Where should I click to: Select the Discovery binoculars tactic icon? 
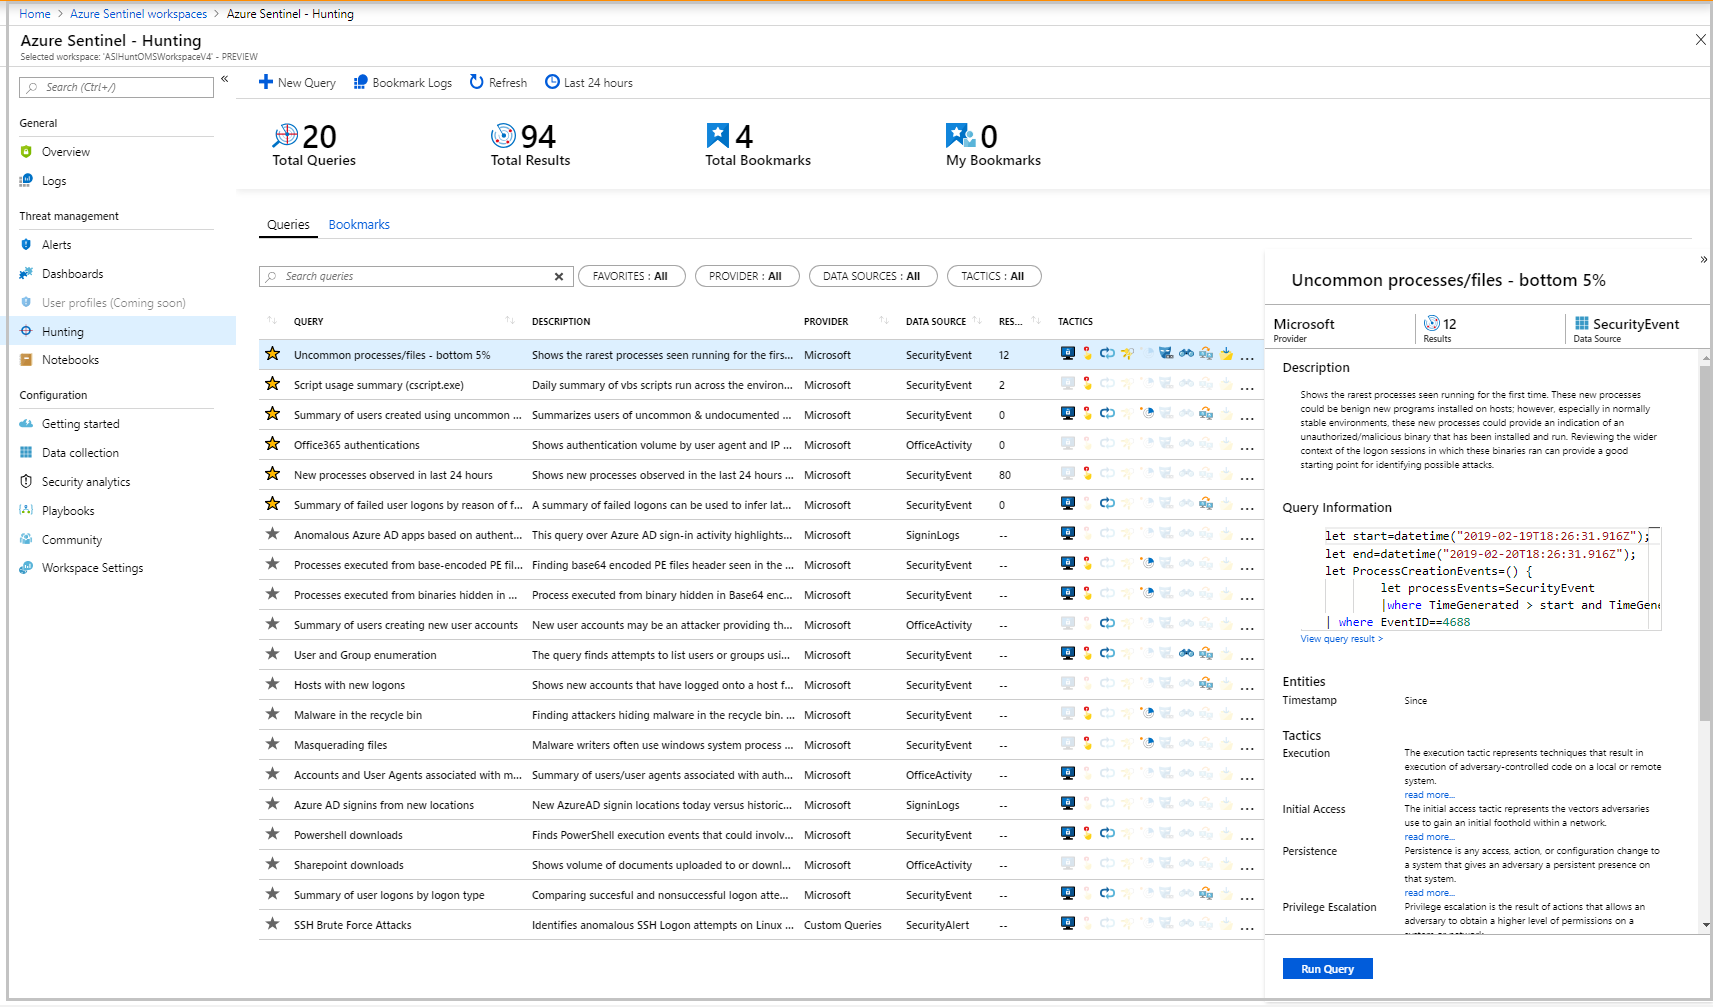[x=1186, y=354]
